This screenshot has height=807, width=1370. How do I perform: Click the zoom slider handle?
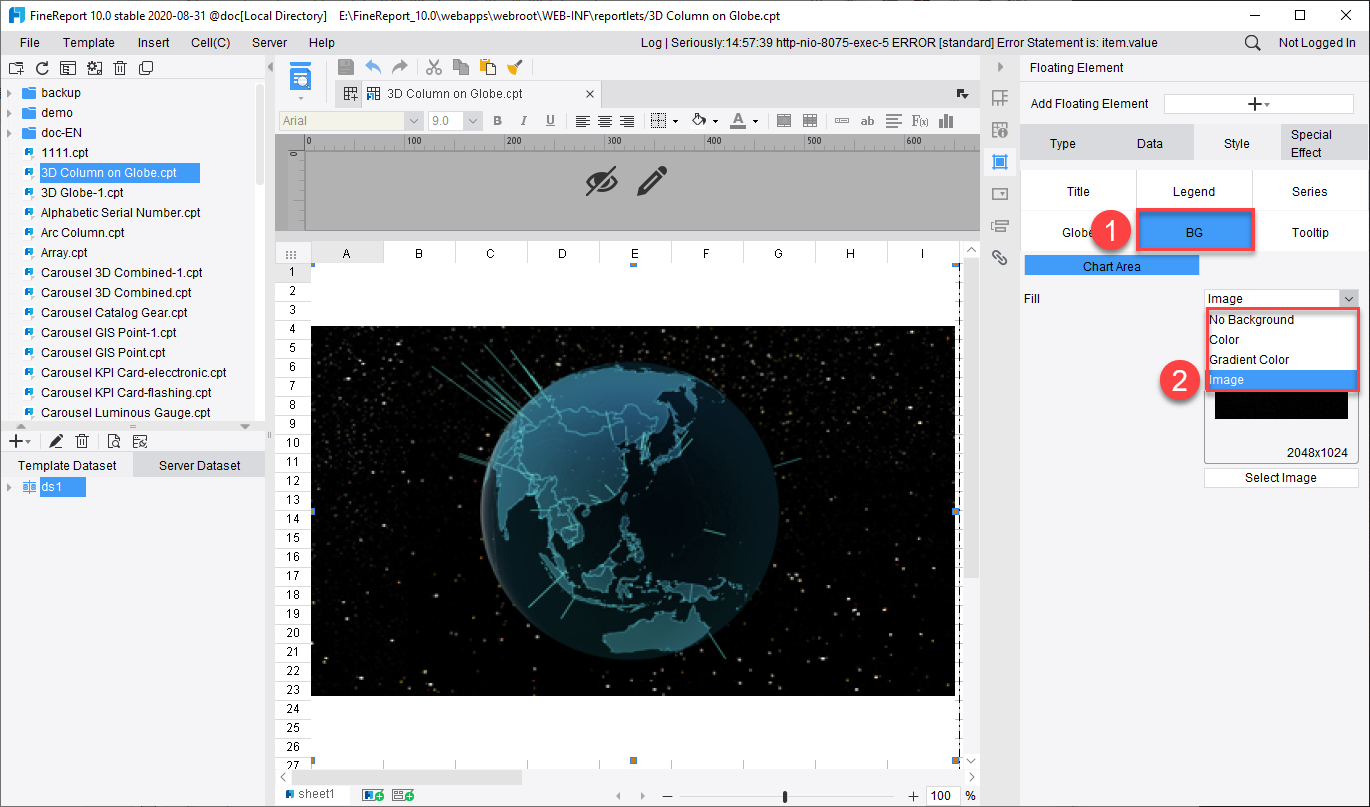(785, 796)
